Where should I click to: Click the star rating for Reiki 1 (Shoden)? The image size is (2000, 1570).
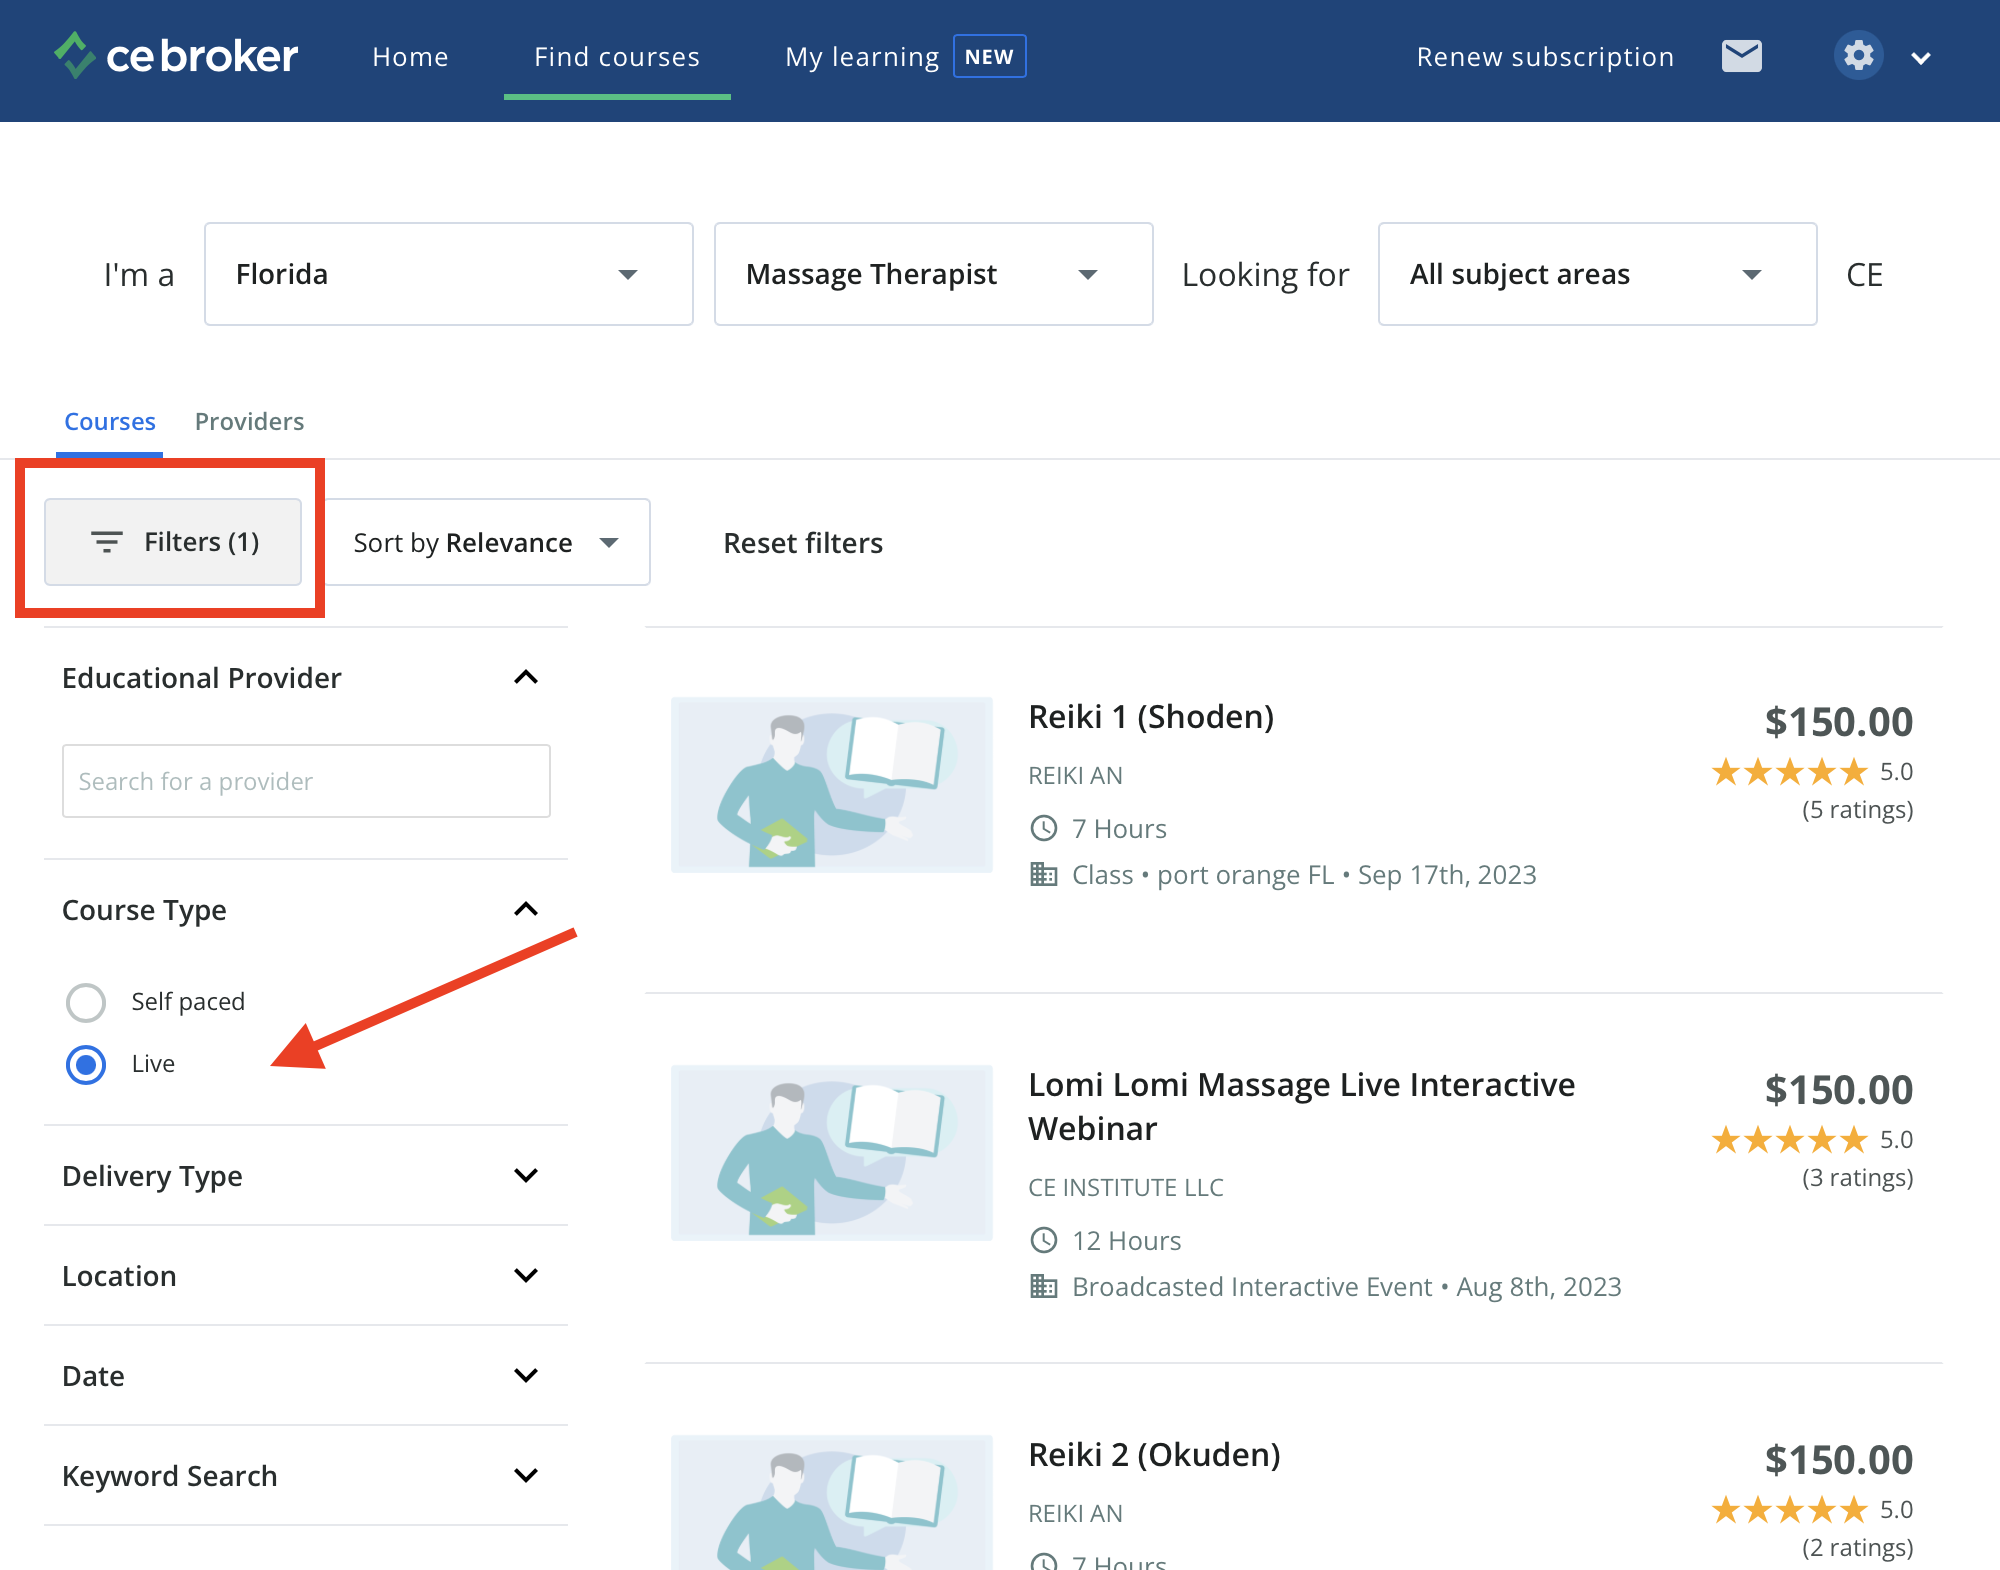click(1789, 772)
